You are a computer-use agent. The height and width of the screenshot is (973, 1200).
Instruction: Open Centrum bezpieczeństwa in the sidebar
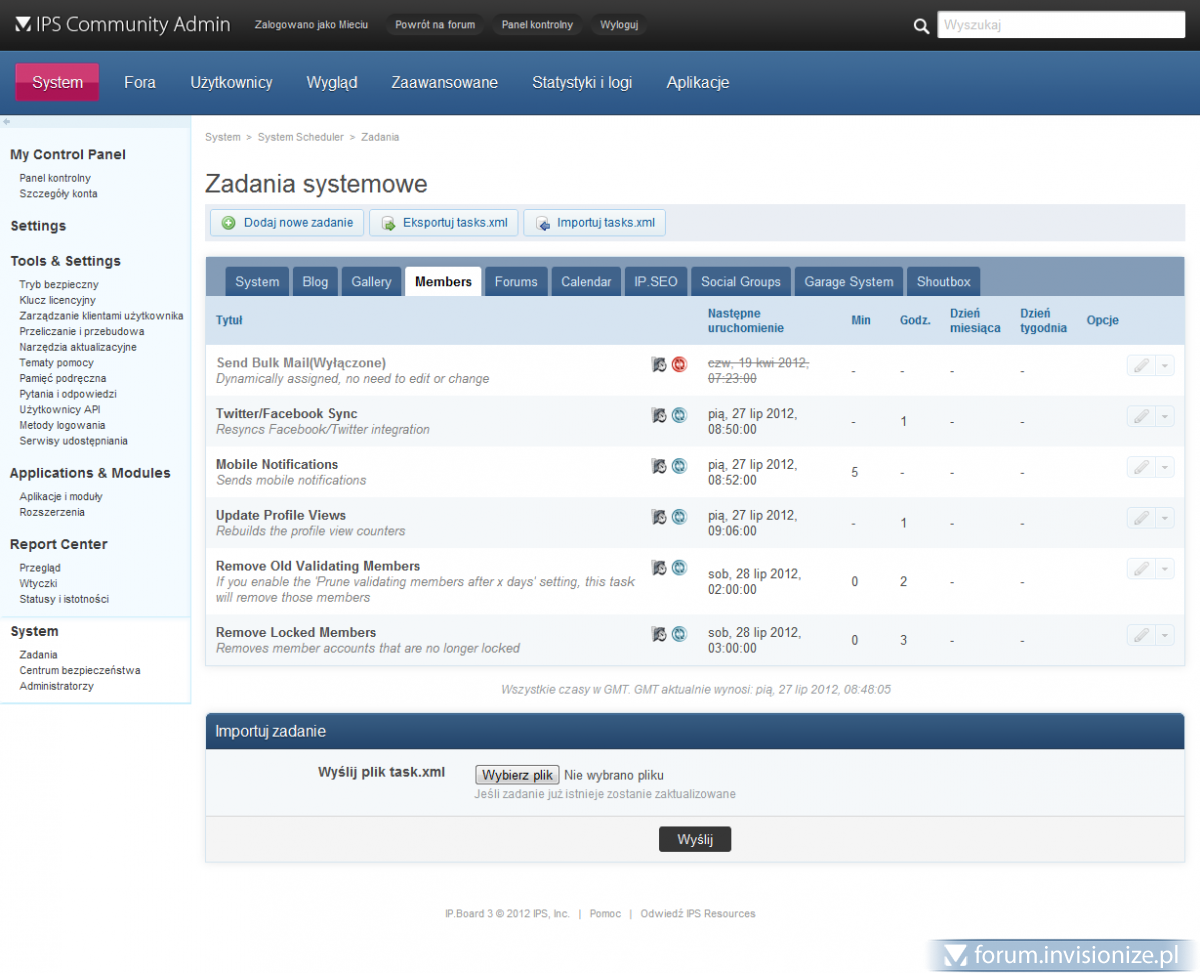pyautogui.click(x=79, y=670)
